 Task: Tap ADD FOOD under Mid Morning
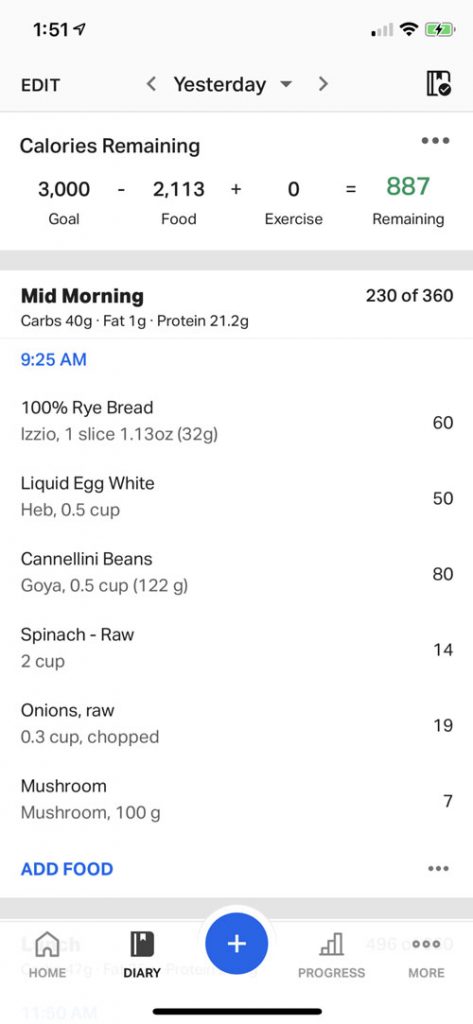pyautogui.click(x=67, y=869)
